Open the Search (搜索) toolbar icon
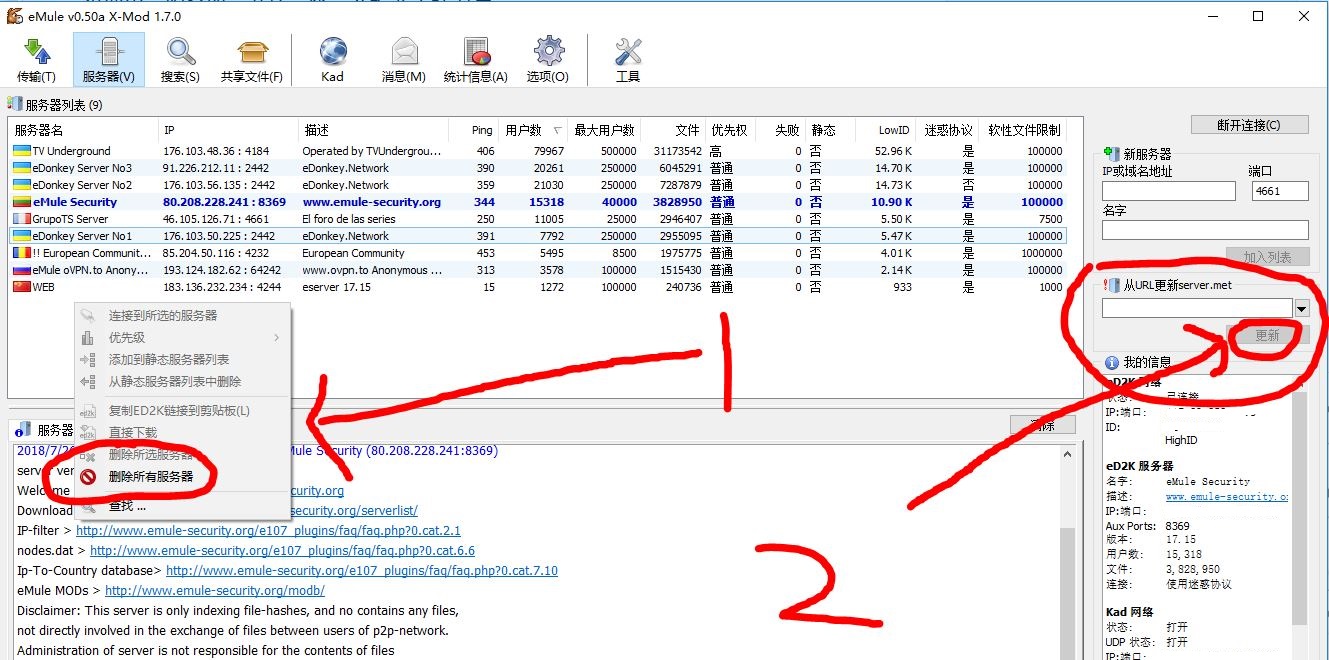1329x660 pixels. pyautogui.click(x=180, y=59)
